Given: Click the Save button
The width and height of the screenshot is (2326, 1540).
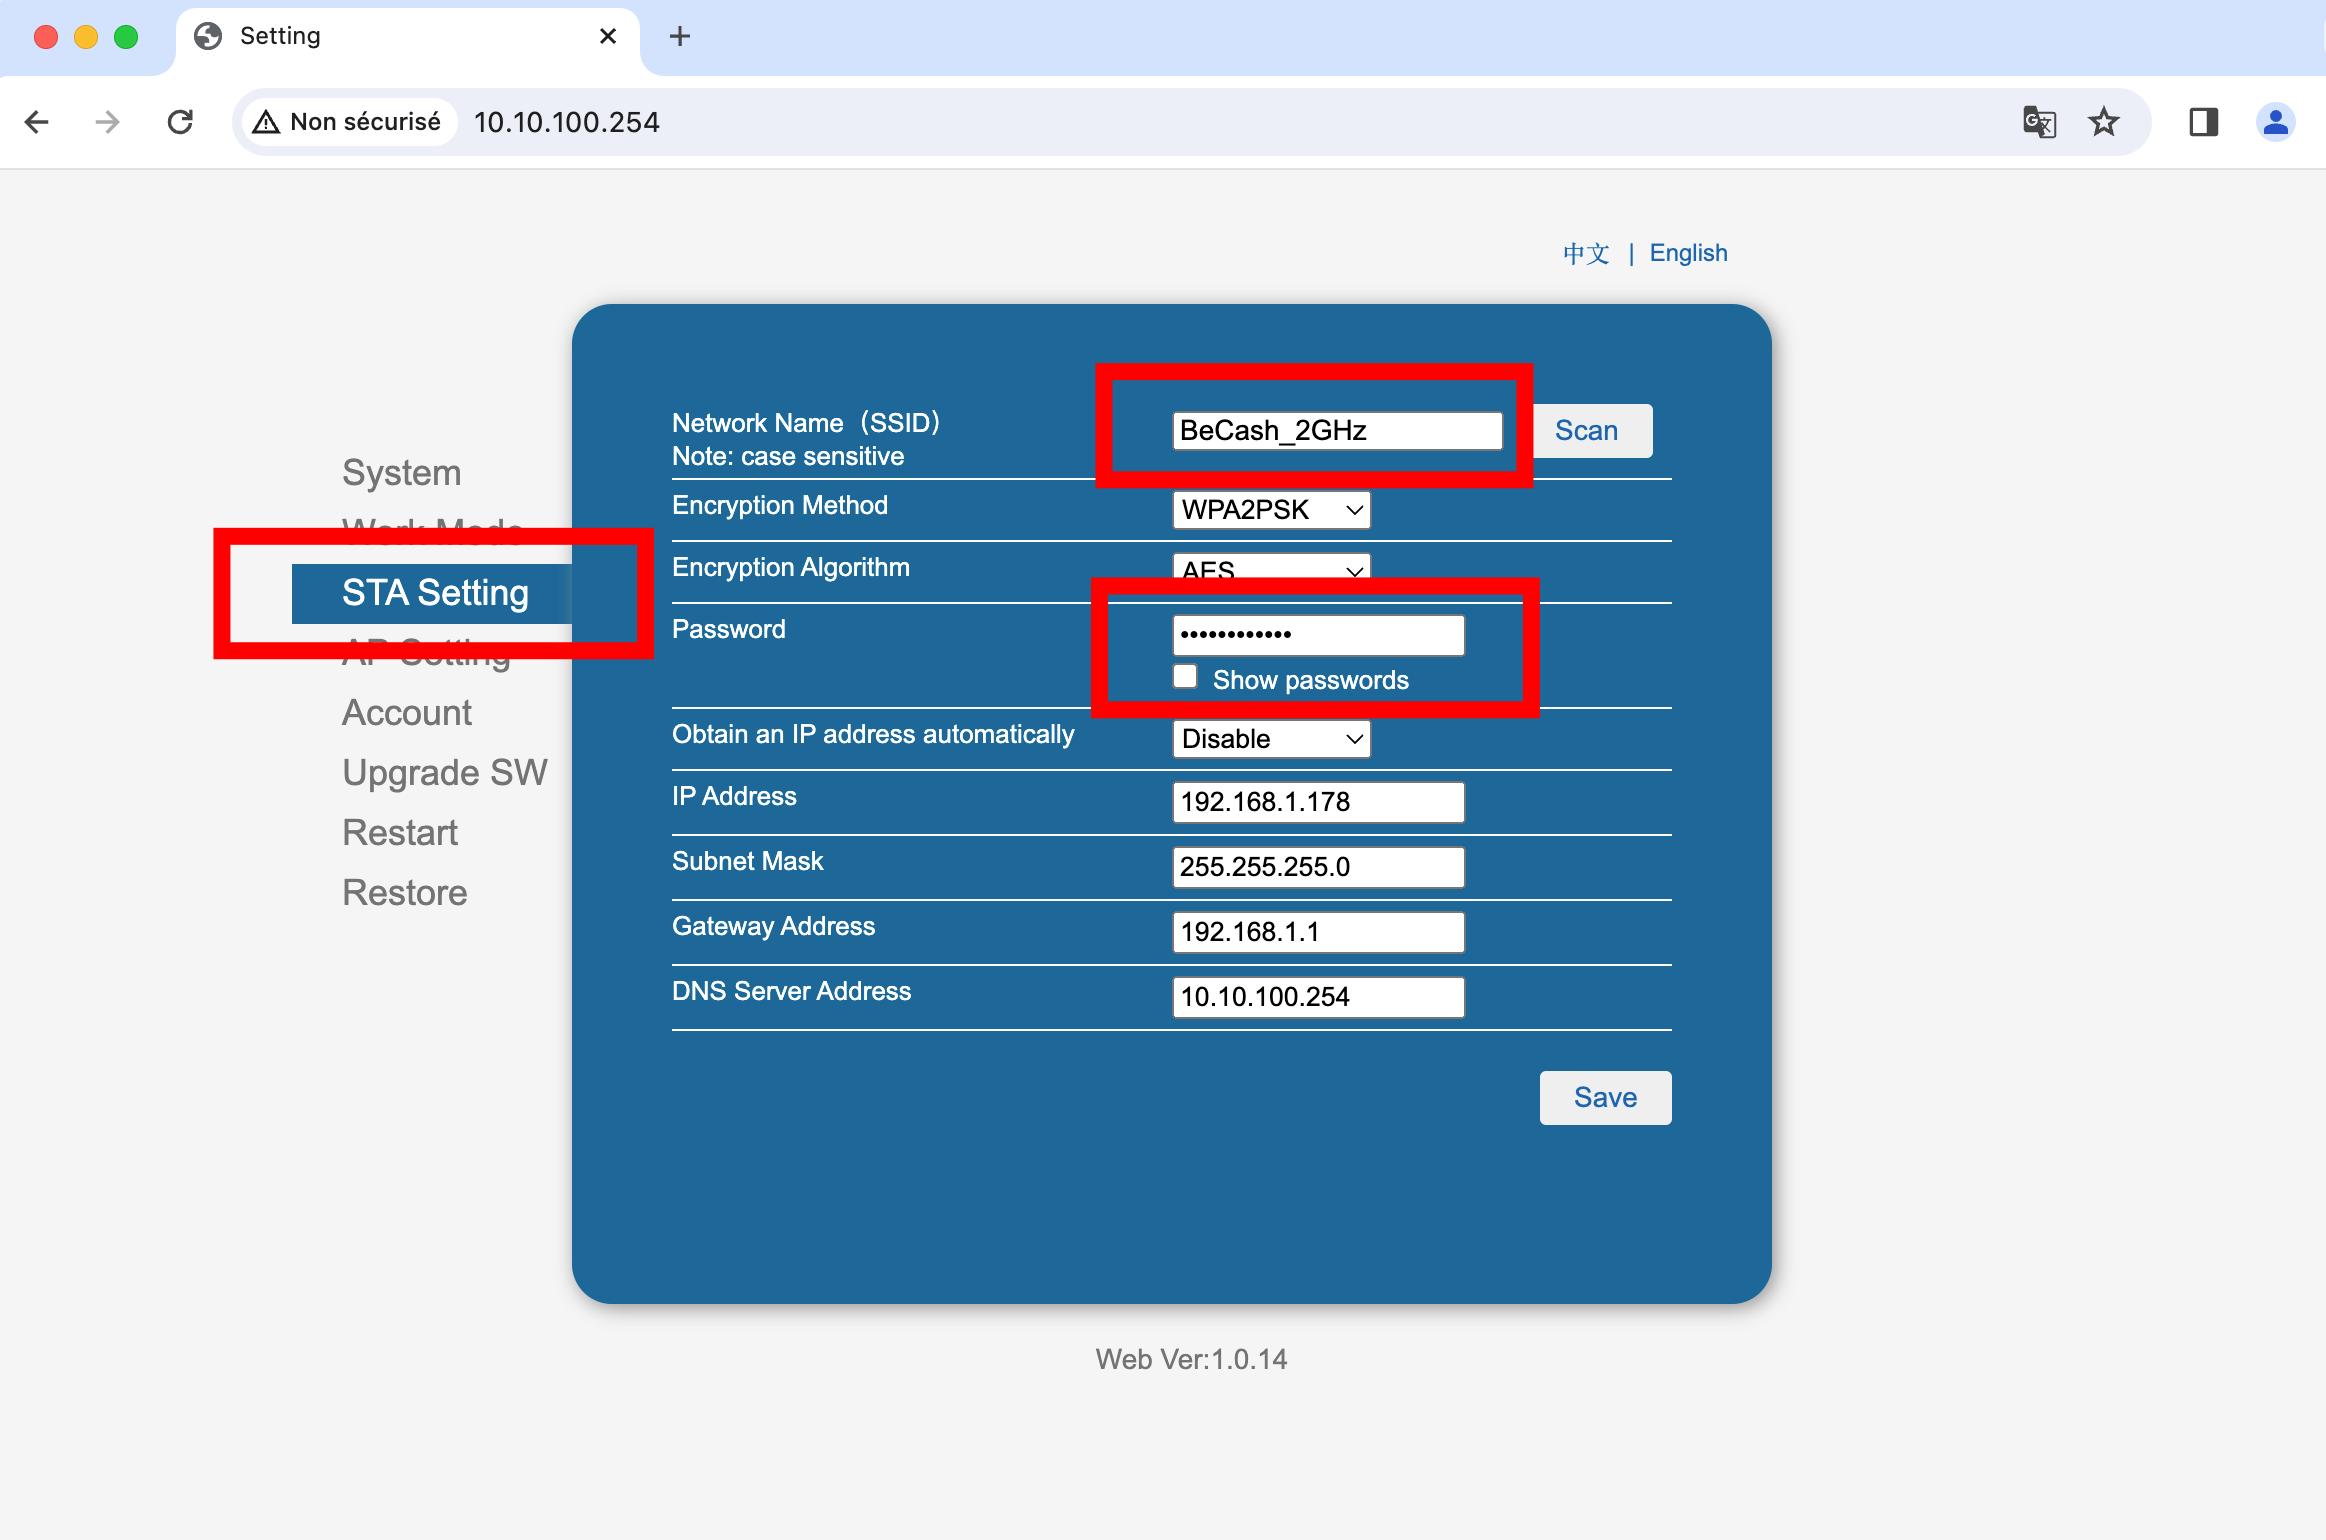Looking at the screenshot, I should tap(1604, 1098).
